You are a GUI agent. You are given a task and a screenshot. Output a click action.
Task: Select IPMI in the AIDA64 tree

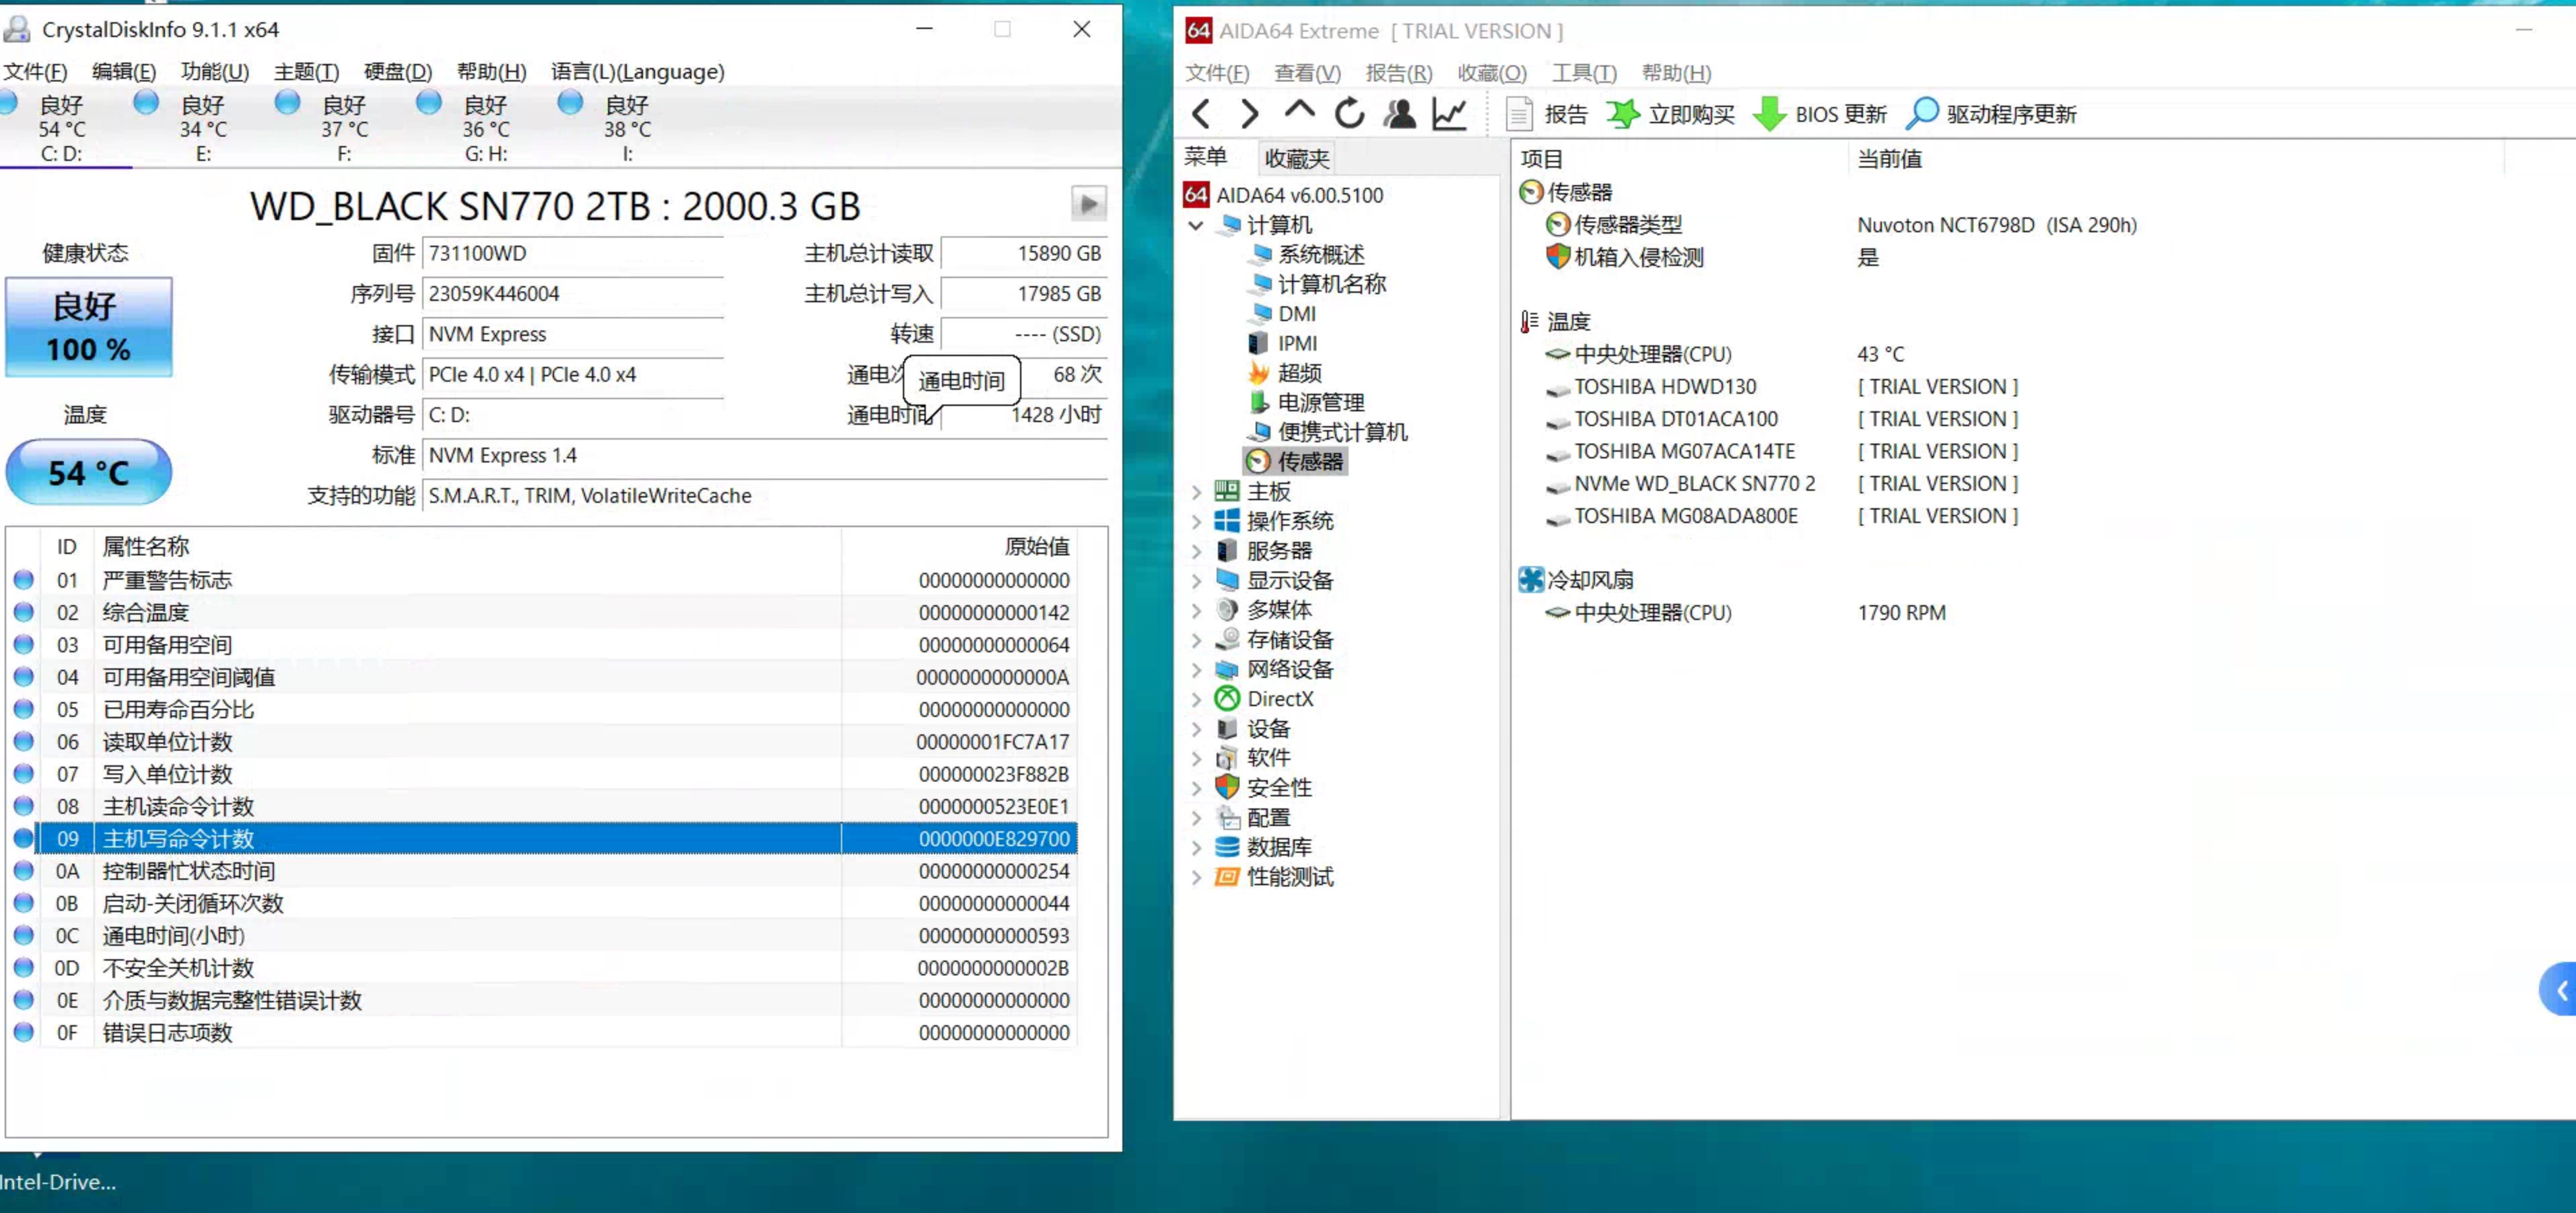click(1283, 344)
